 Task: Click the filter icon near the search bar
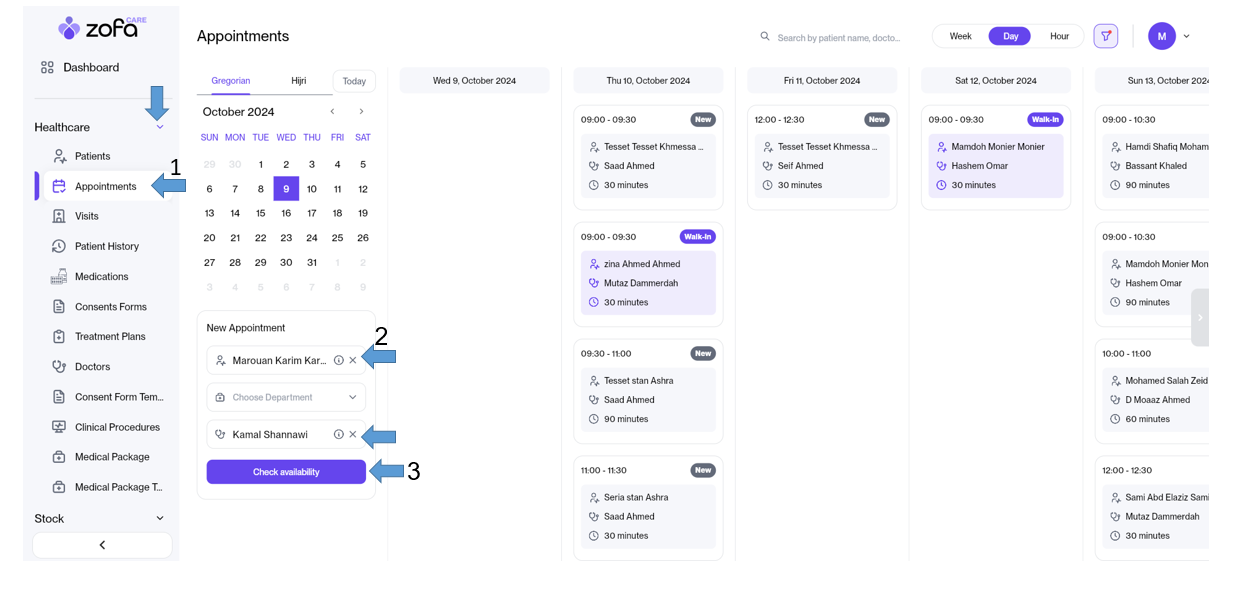pos(1105,36)
